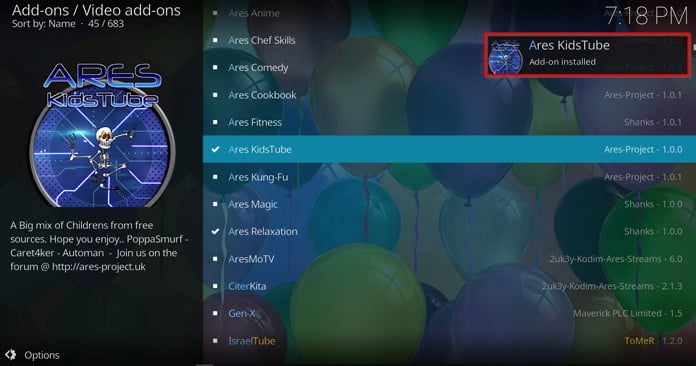The width and height of the screenshot is (696, 366).
Task: Click 'Shanks - 1.0.1' on Fitness row
Action: (653, 122)
